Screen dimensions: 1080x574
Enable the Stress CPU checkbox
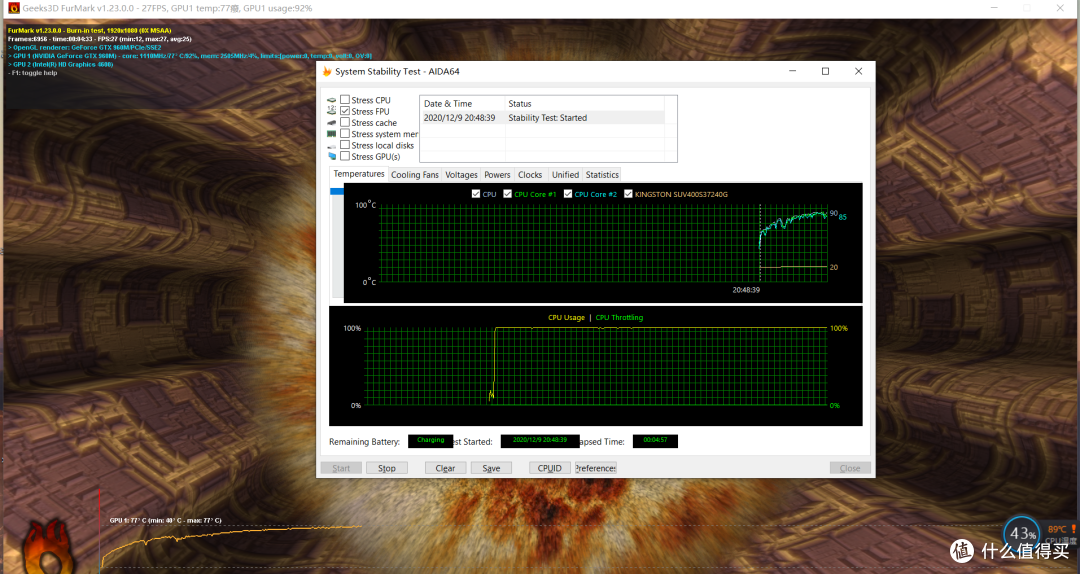(345, 100)
